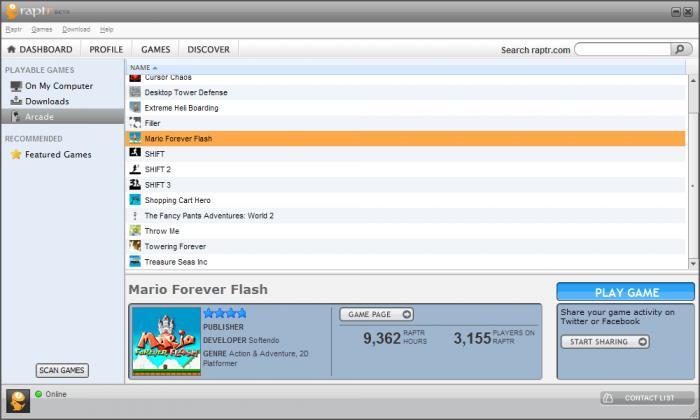
Task: Click the Raptr avatar icon at bottom
Action: click(x=18, y=400)
